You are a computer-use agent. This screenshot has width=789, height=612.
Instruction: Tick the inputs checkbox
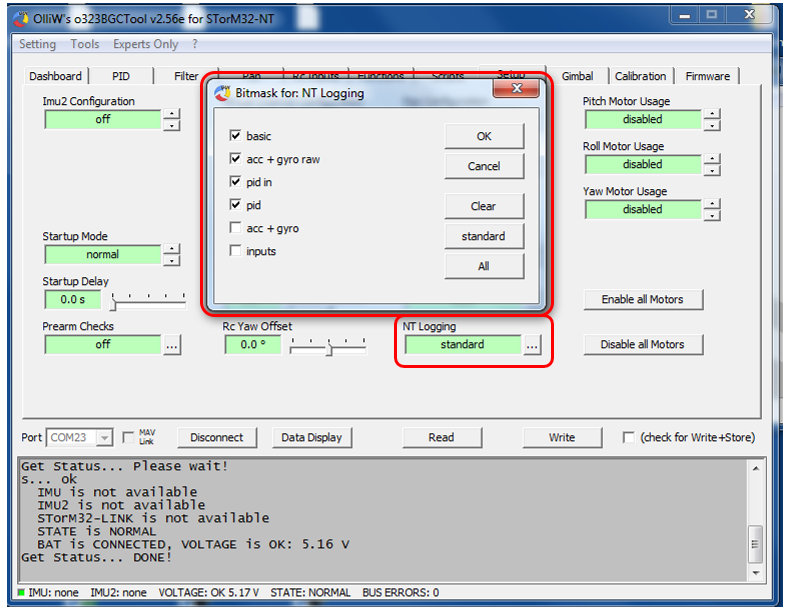[x=235, y=251]
